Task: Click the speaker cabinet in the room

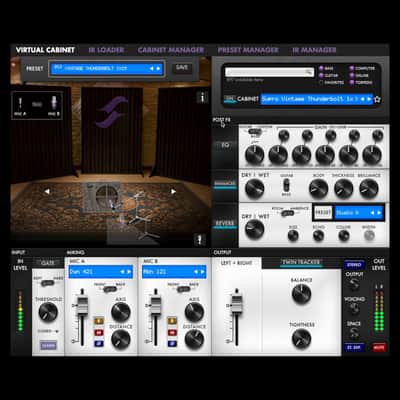Action: tap(101, 196)
